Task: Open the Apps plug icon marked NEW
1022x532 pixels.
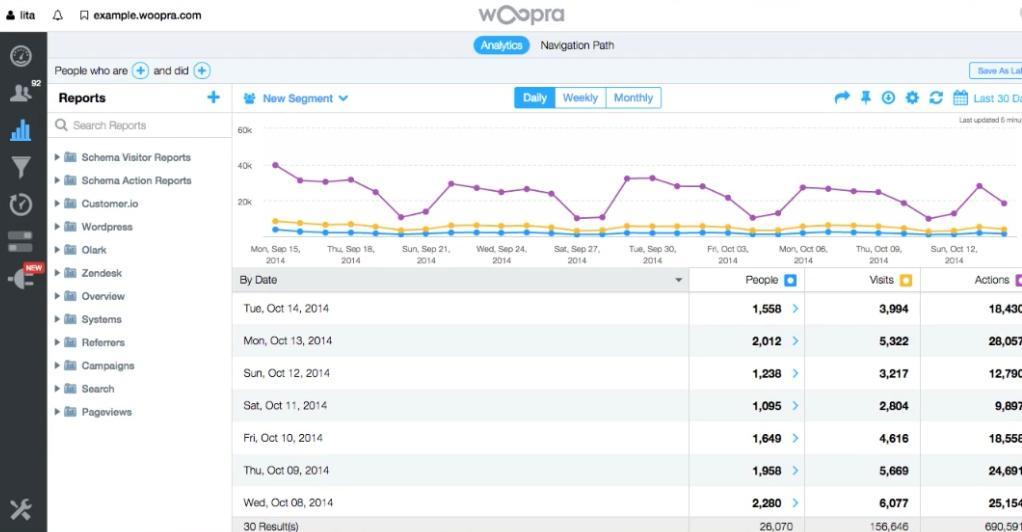Action: [x=21, y=279]
